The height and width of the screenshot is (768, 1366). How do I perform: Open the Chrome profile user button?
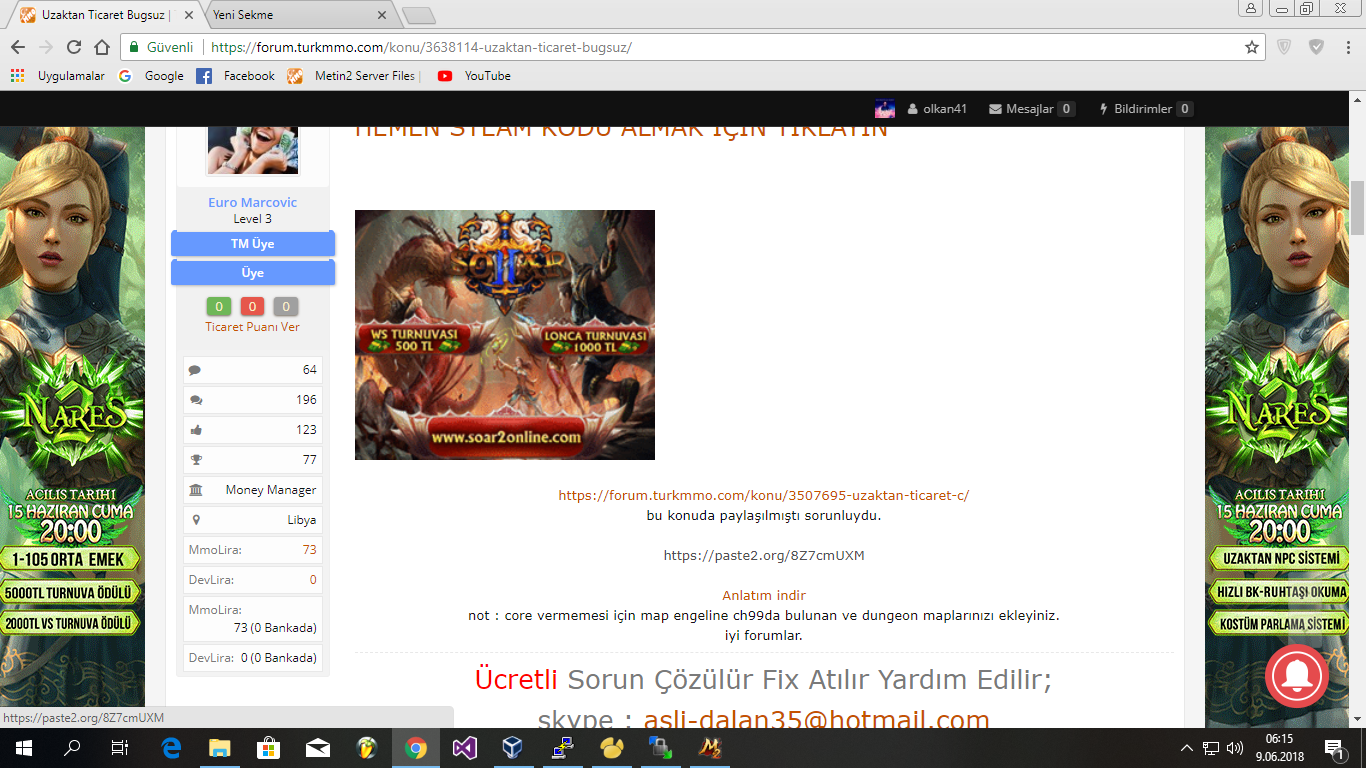tap(1251, 9)
